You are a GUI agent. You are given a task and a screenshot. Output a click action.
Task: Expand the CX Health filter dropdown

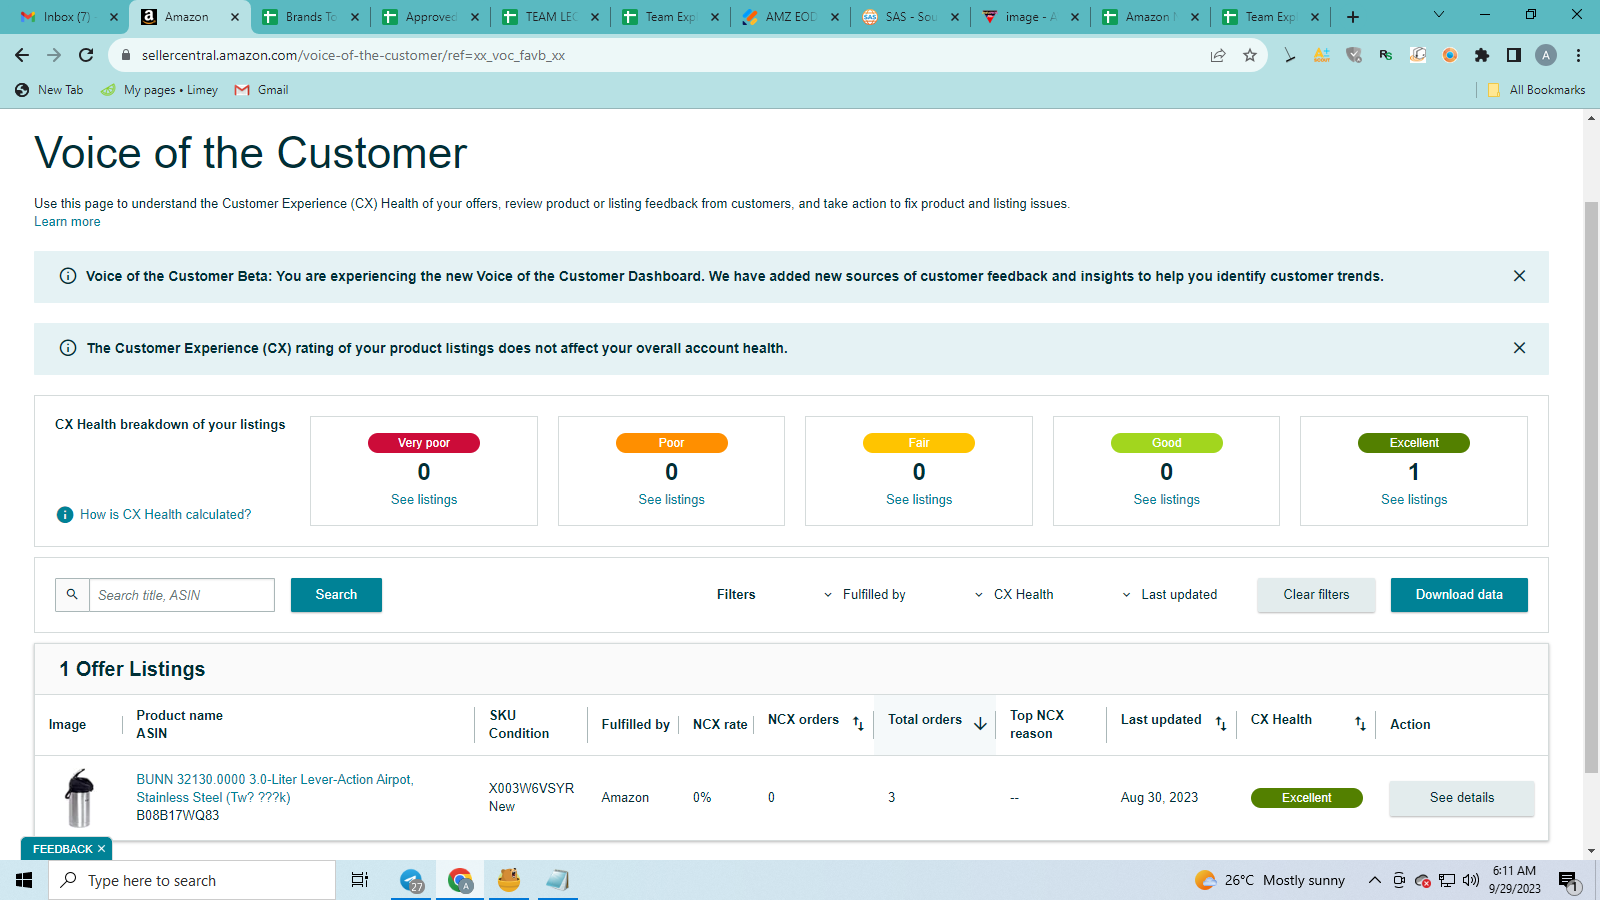click(x=1014, y=594)
